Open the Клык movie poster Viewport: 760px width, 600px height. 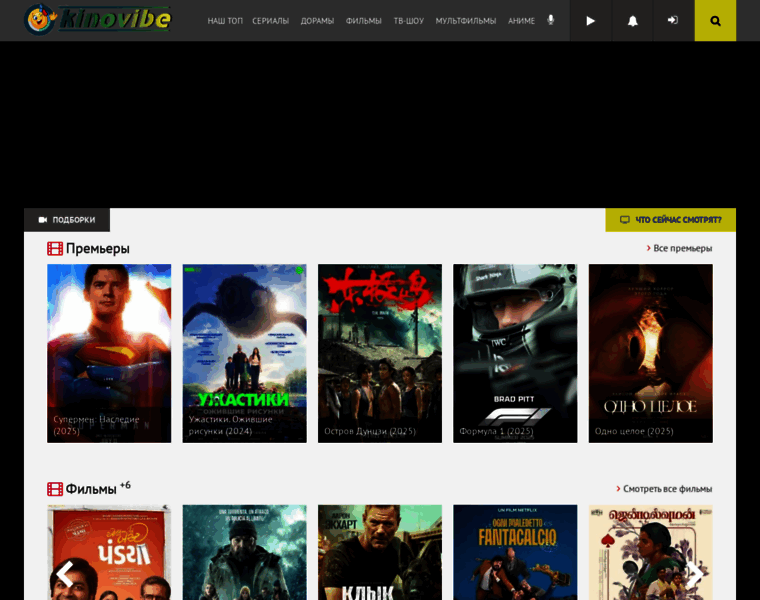point(380,553)
